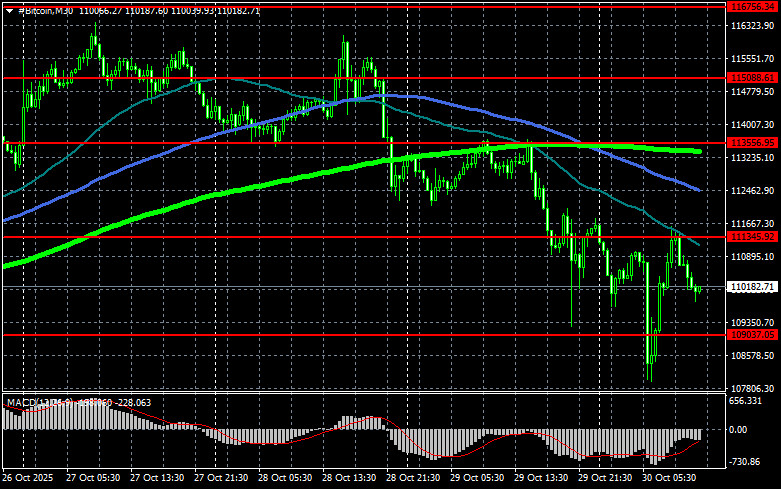Click the OHLC value 110187.60 in the header

(x=148, y=10)
